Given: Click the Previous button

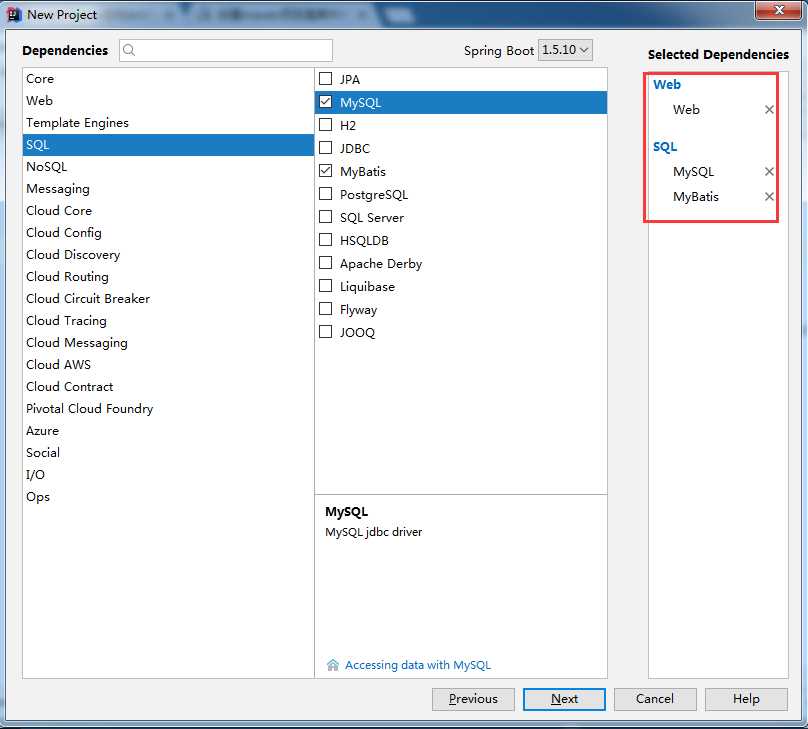Looking at the screenshot, I should click(x=473, y=699).
